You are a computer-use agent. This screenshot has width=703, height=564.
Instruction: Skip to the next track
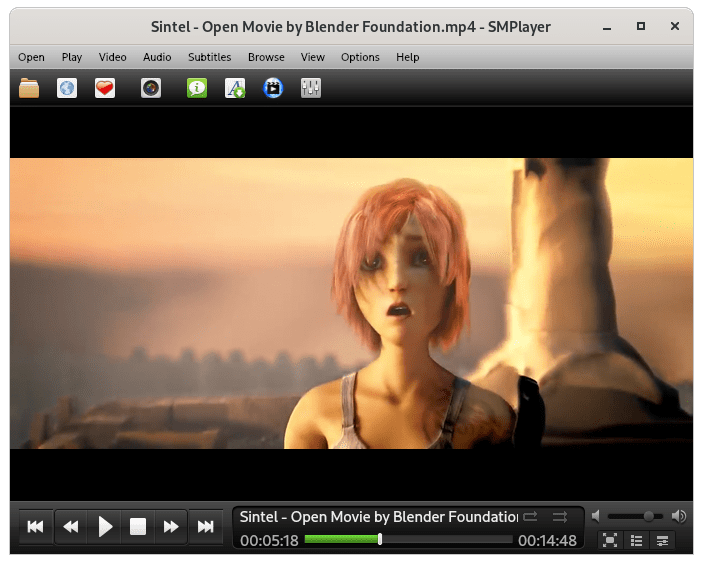pyautogui.click(x=205, y=526)
